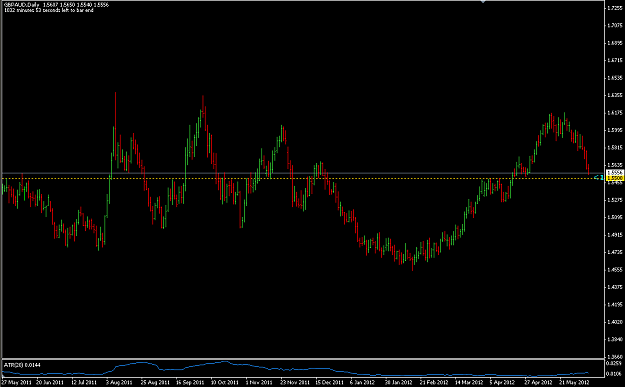Click the 16 Sep 2011 date label
Image resolution: width=625 pixels, height=387 pixels.
click(x=190, y=382)
